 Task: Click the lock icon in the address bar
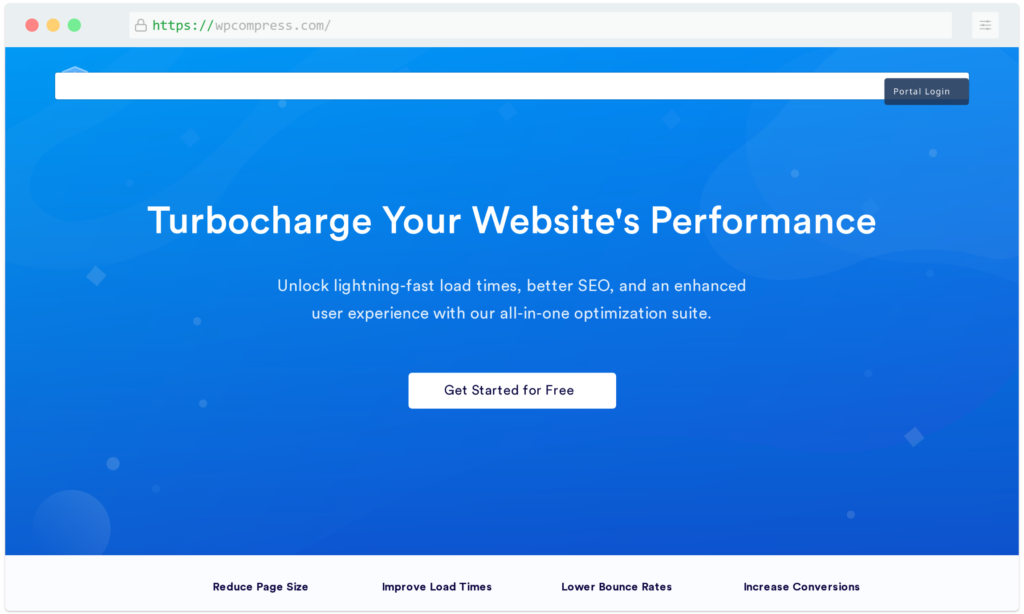[140, 25]
